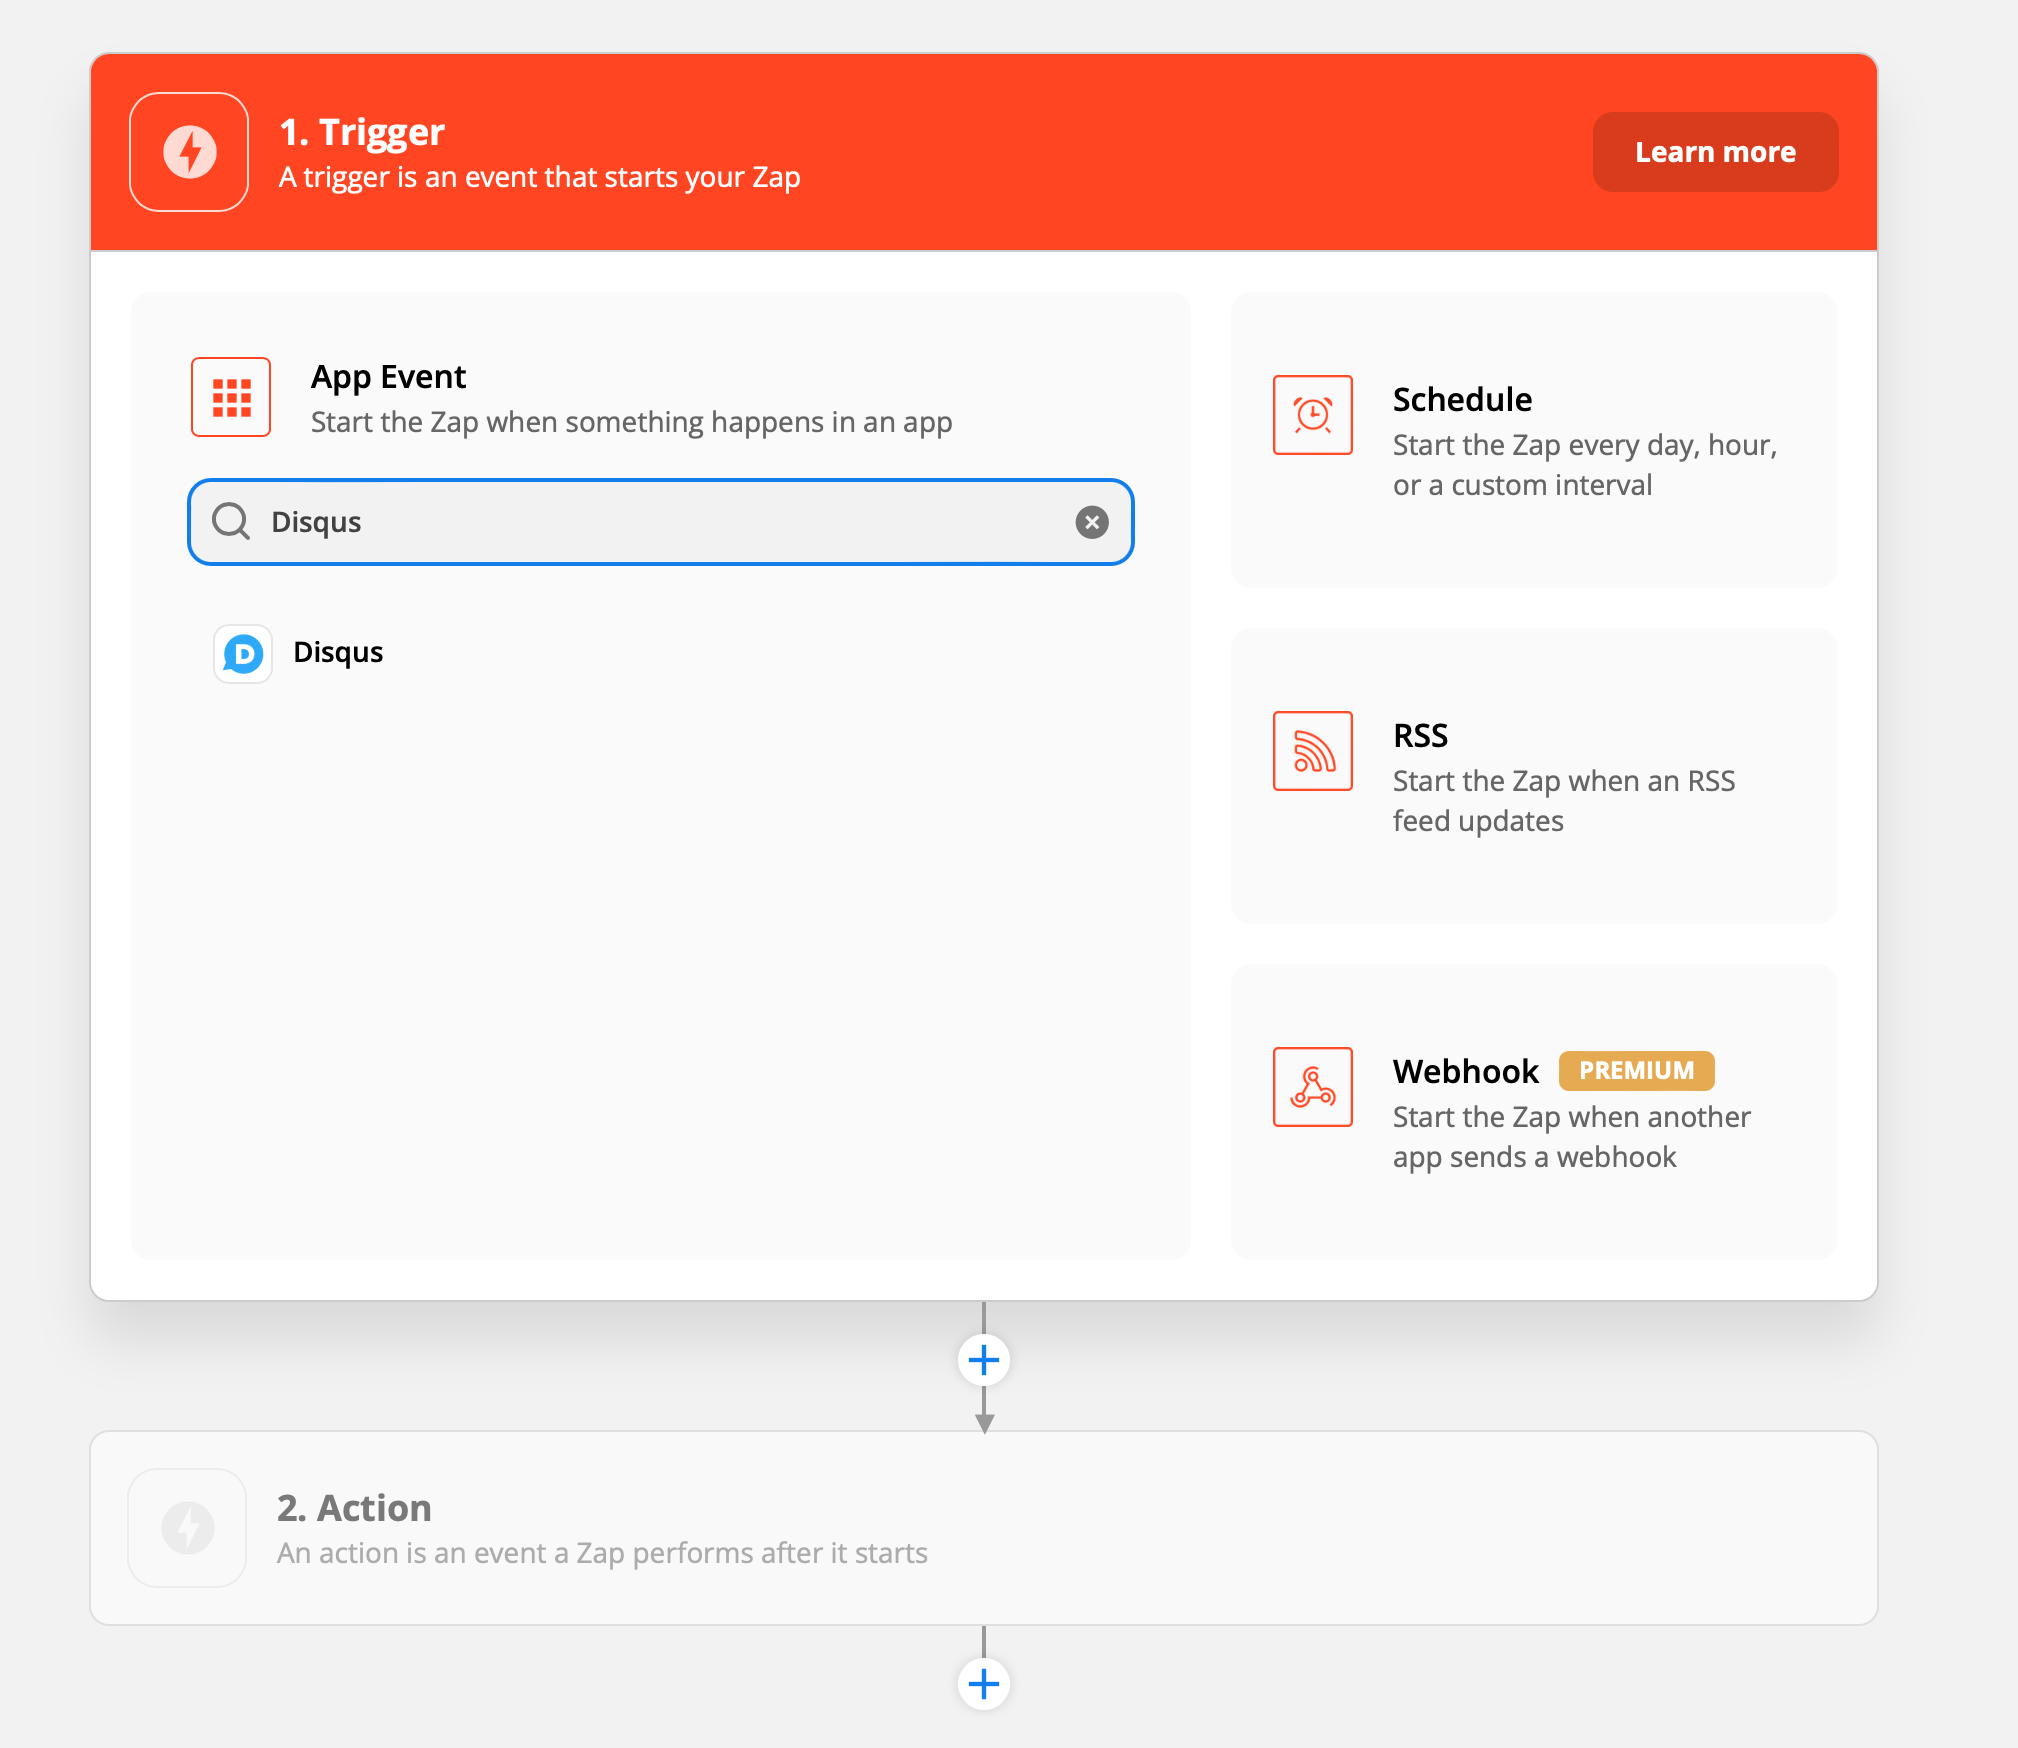Click the 1. Trigger header title

coord(362,132)
